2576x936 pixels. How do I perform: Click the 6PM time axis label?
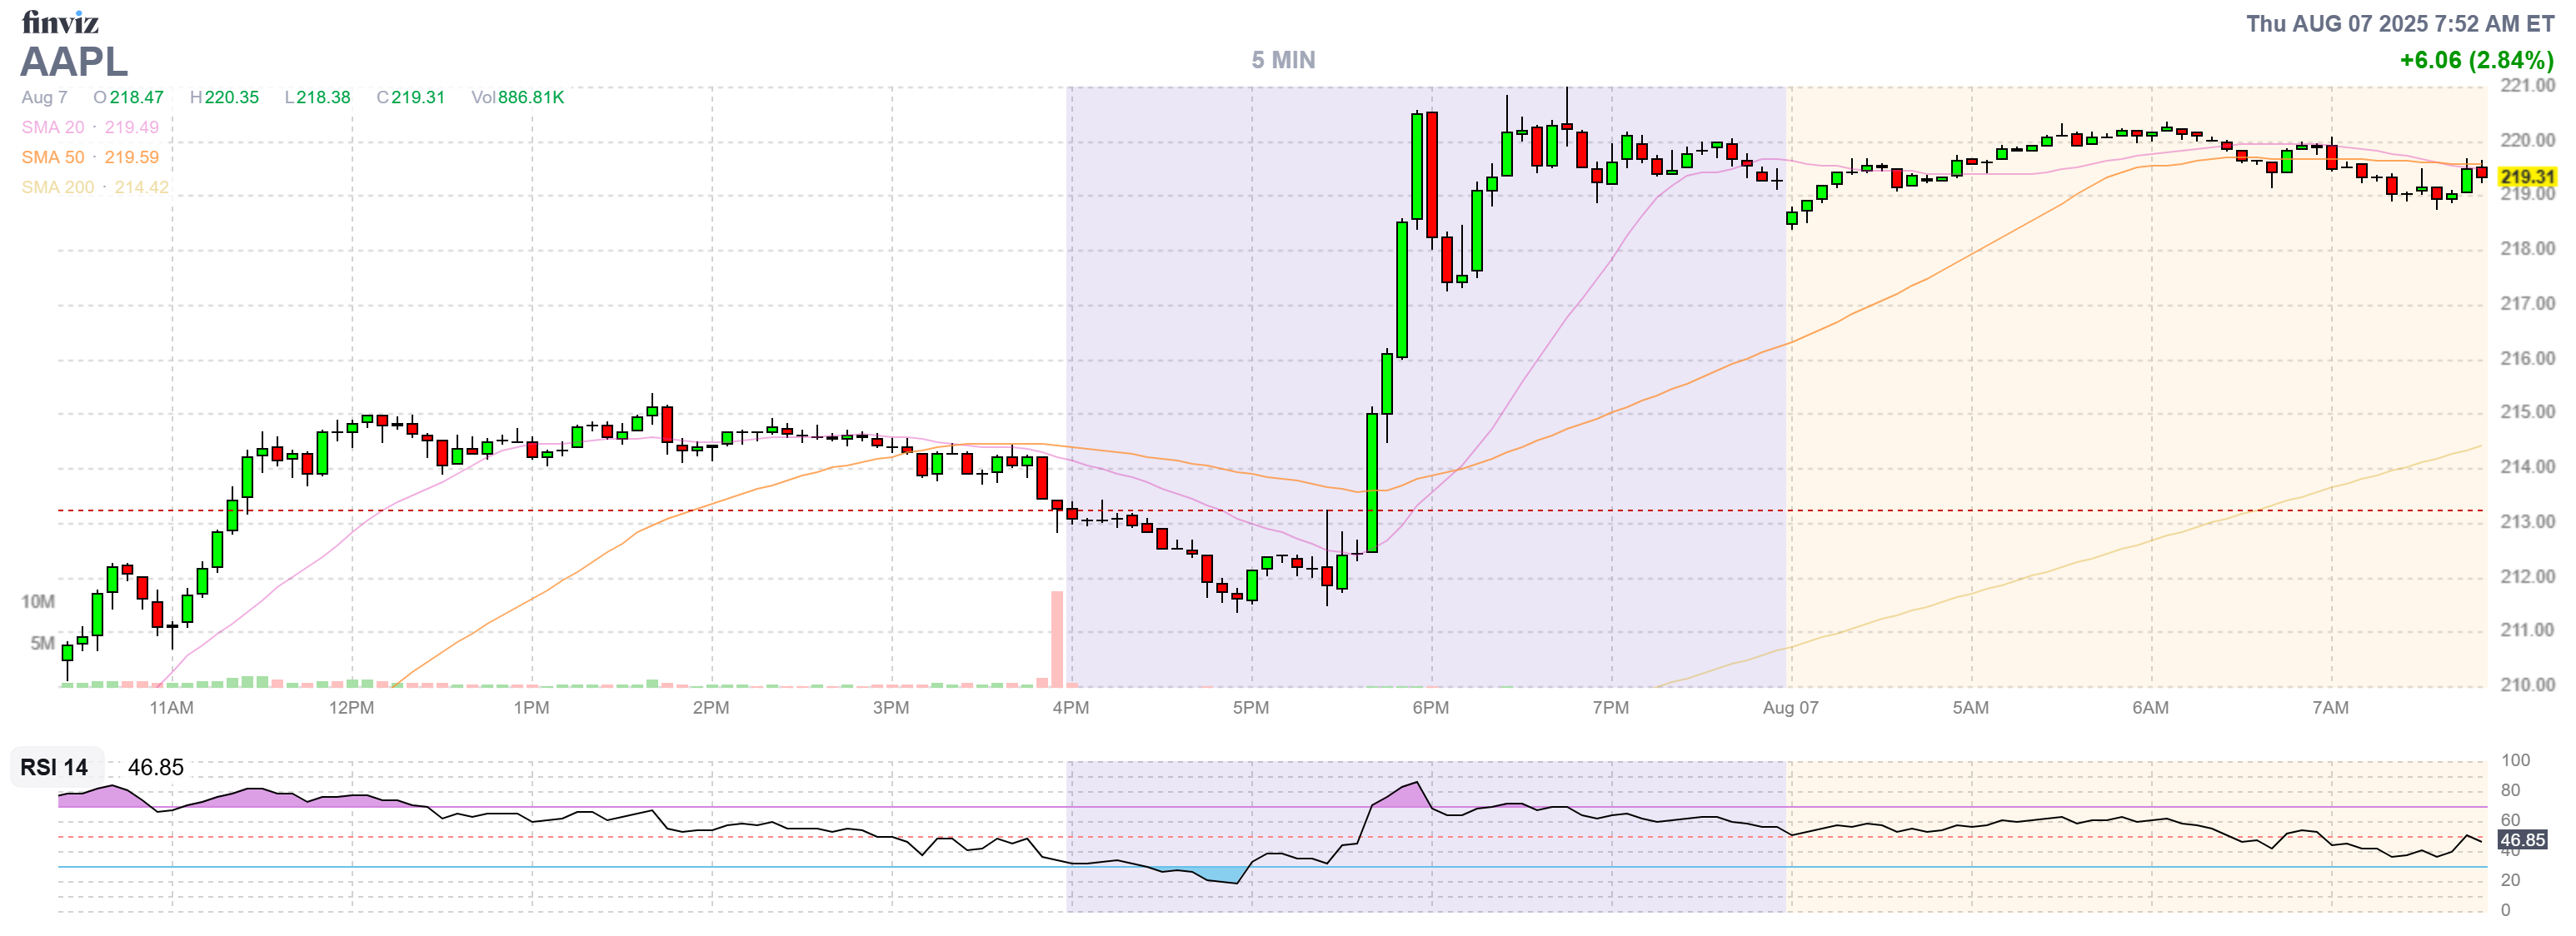tap(1430, 708)
